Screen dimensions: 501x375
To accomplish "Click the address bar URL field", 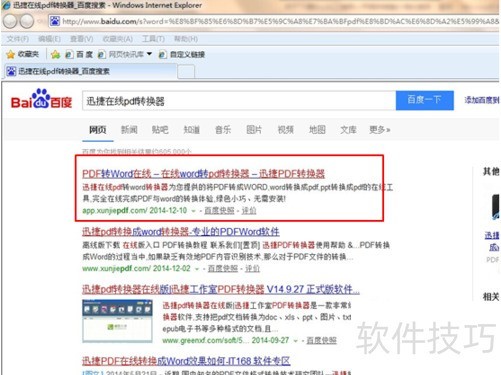I will tap(280, 21).
